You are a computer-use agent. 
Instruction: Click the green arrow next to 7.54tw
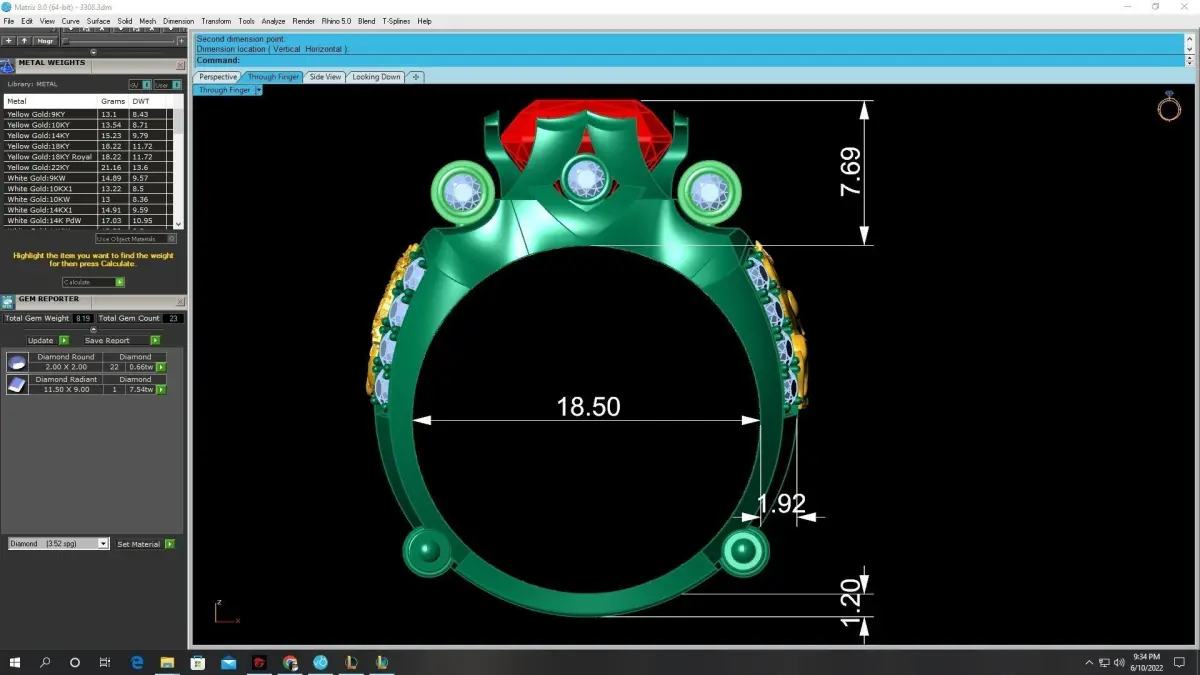(x=161, y=389)
